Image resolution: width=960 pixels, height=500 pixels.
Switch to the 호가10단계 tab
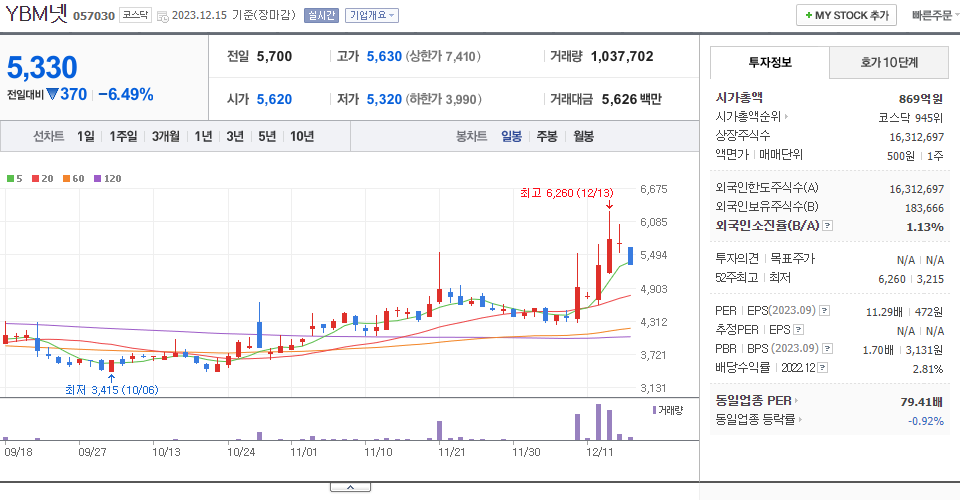coord(889,62)
